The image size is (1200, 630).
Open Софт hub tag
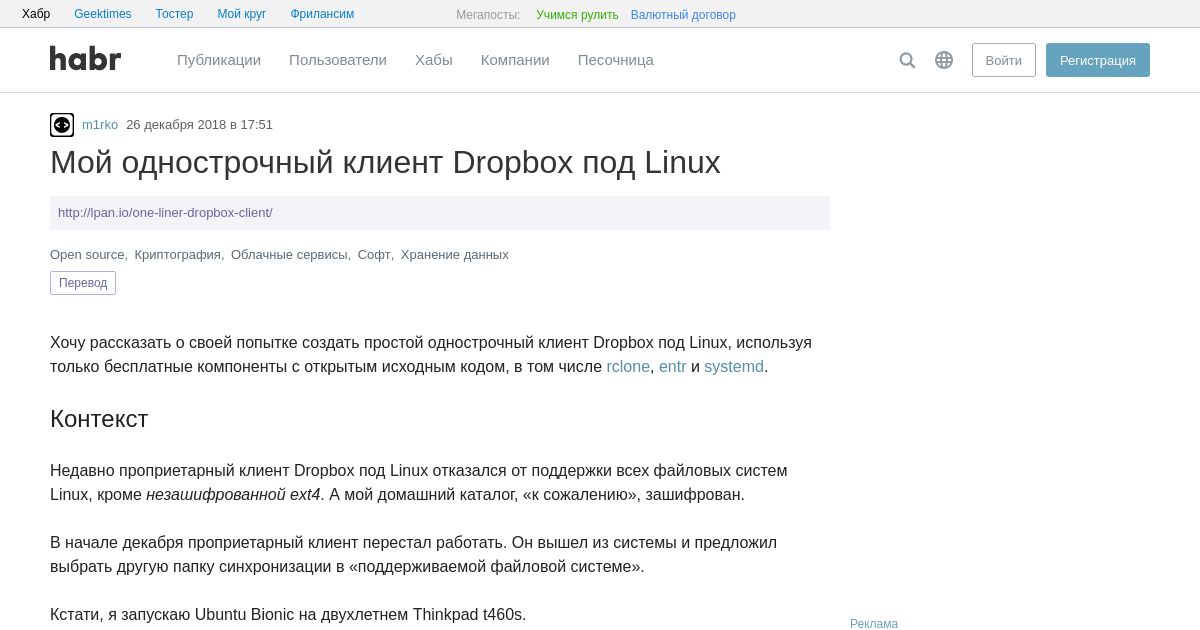coord(374,255)
